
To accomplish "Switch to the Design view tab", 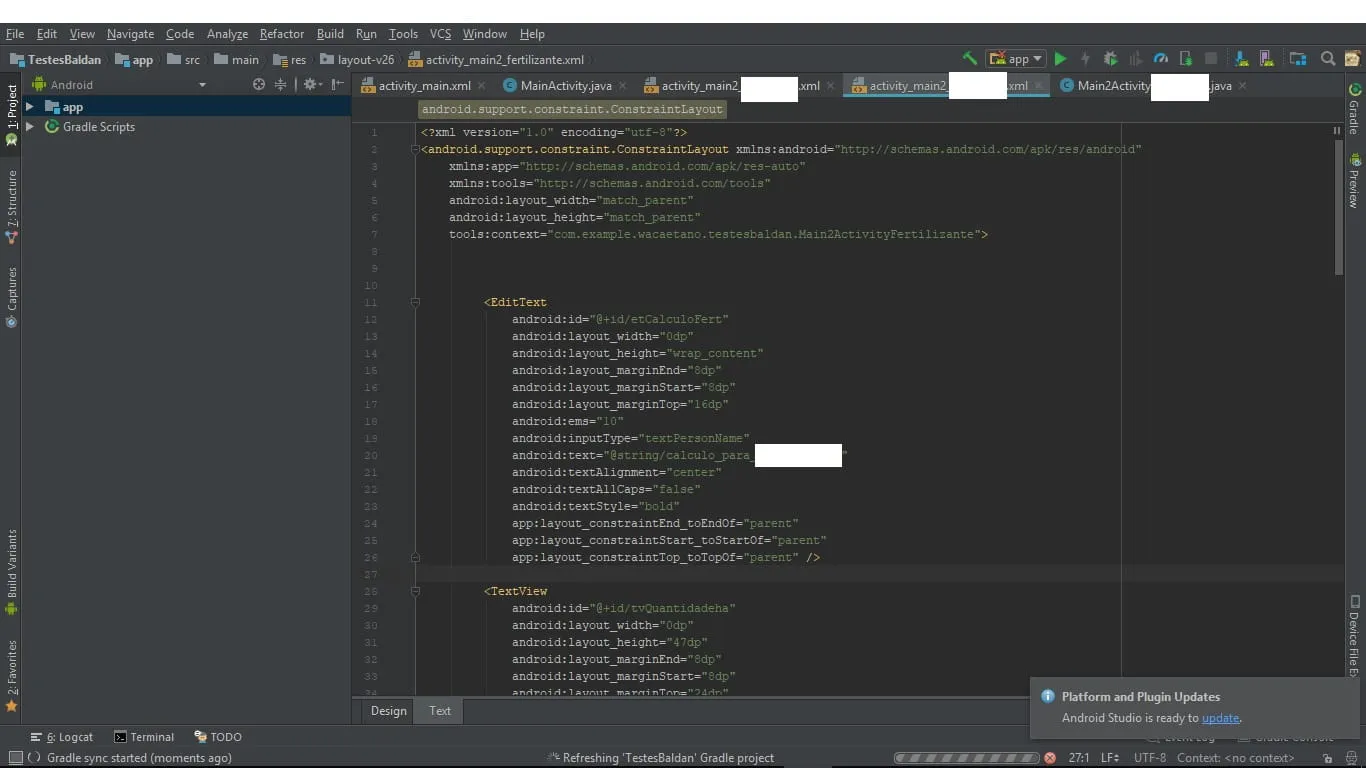I will (x=388, y=711).
